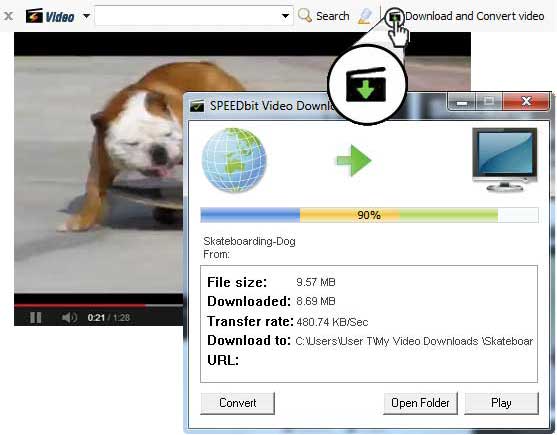Open the dropdown arrow next to Video logo
This screenshot has width=557, height=435.
86,16
